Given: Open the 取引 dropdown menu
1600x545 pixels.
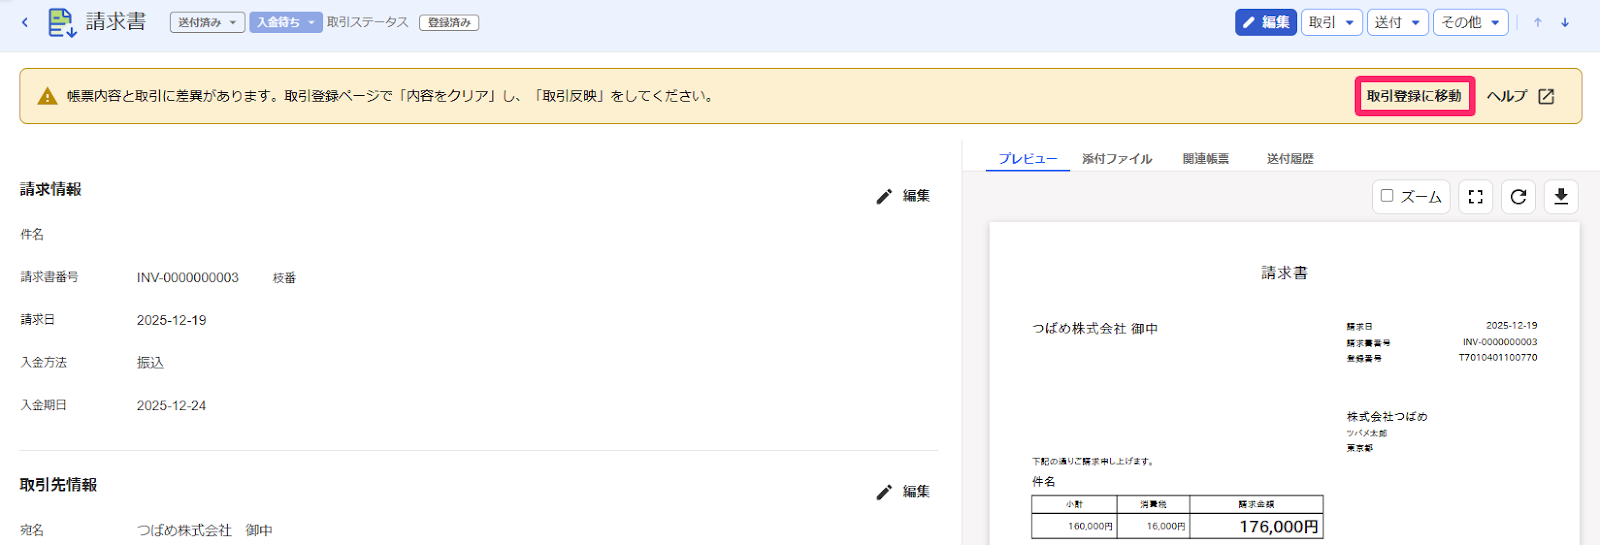Looking at the screenshot, I should [x=1331, y=22].
